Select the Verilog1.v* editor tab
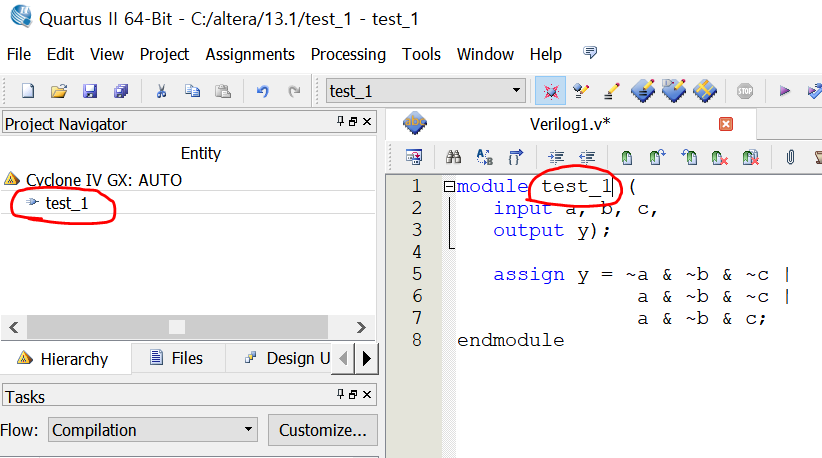822x458 pixels. pyautogui.click(x=570, y=124)
